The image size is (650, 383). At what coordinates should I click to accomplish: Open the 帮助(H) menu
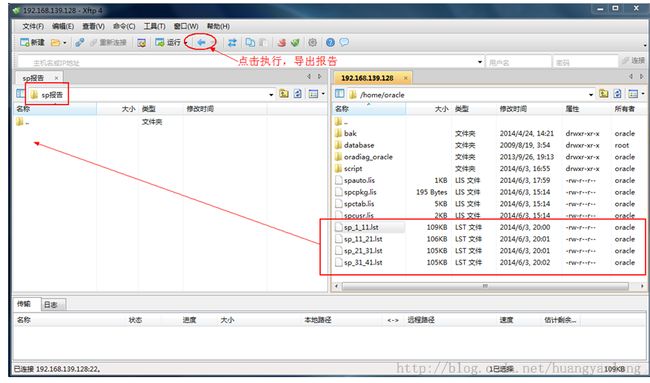218,26
